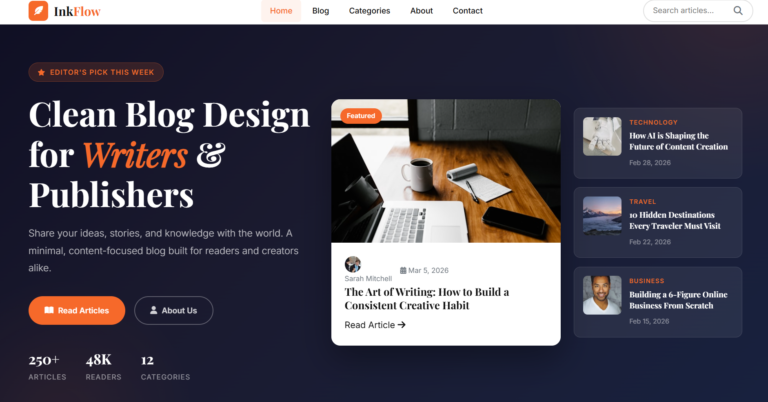Viewport: 768px width, 402px height.
Task: Open the Blog nav item
Action: (x=321, y=11)
